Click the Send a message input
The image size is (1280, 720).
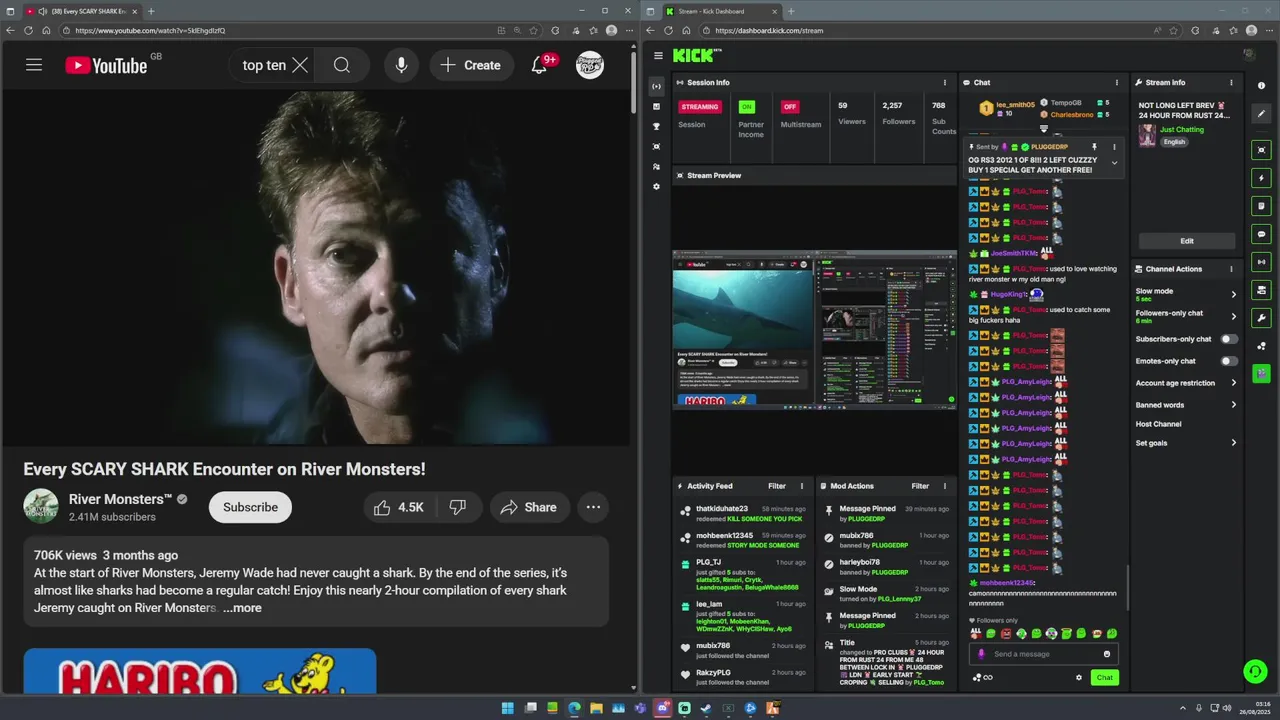pos(1043,654)
